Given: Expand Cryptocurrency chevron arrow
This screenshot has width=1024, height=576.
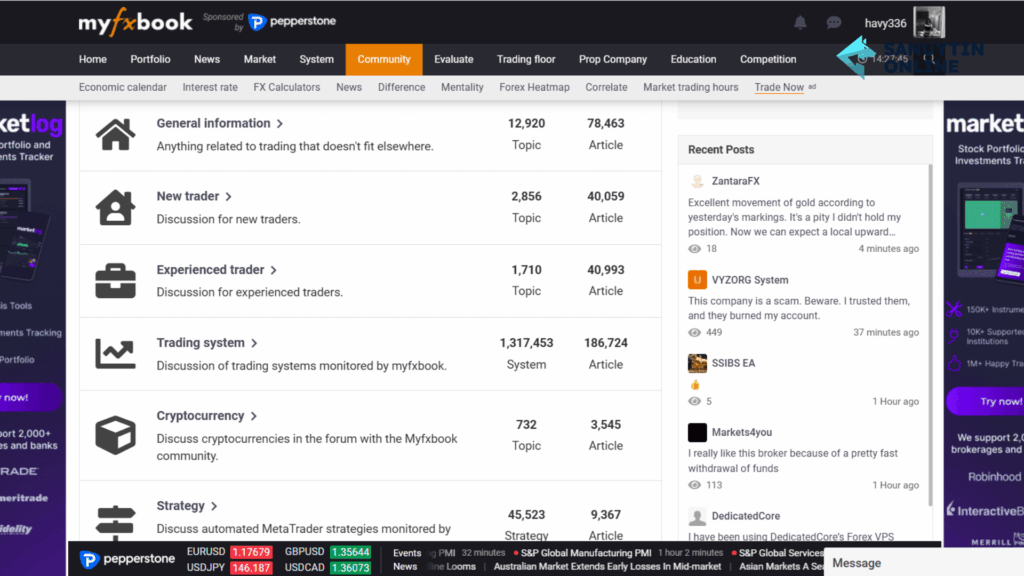Looking at the screenshot, I should pos(253,417).
